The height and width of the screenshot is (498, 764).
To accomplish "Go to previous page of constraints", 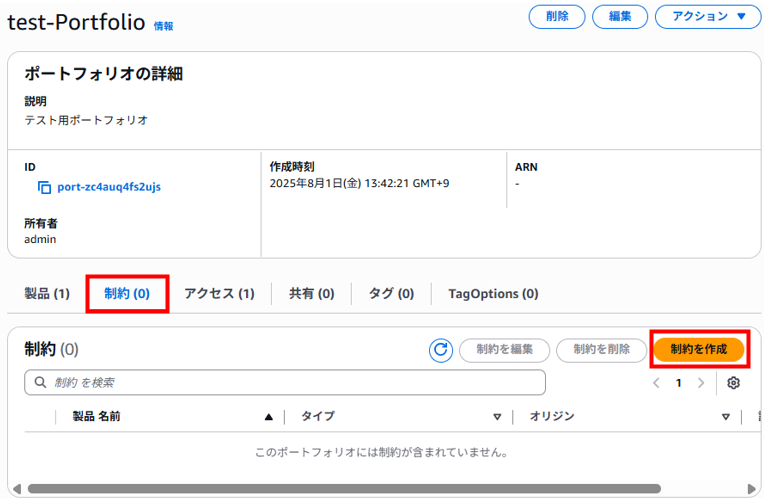I will click(x=656, y=383).
